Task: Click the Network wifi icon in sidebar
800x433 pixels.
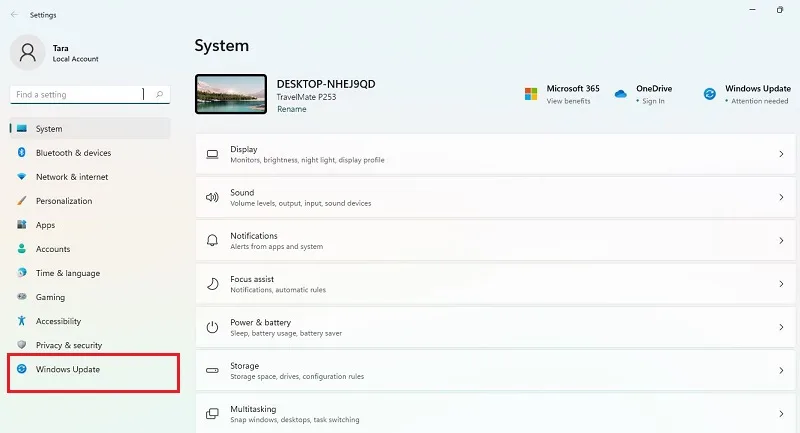Action: [x=21, y=176]
